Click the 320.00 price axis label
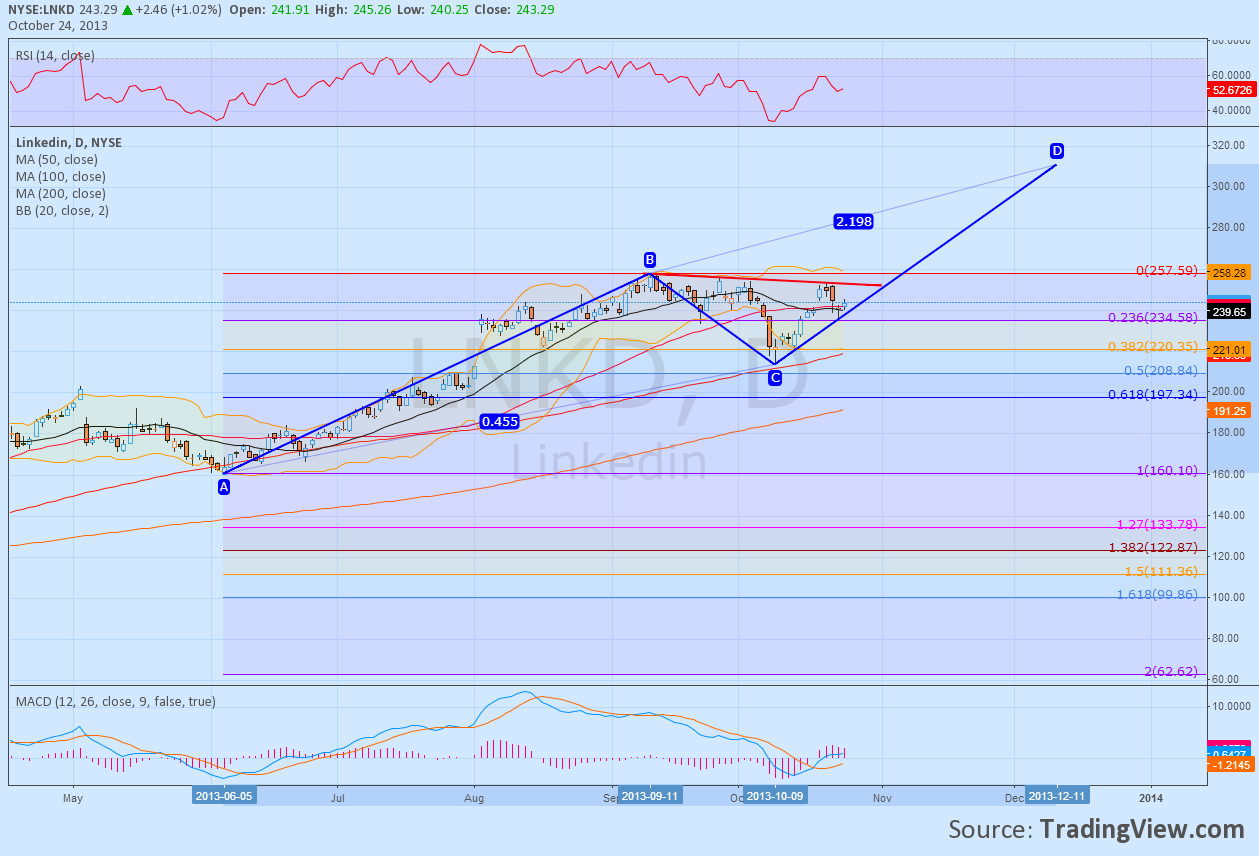1259x856 pixels. 1227,145
